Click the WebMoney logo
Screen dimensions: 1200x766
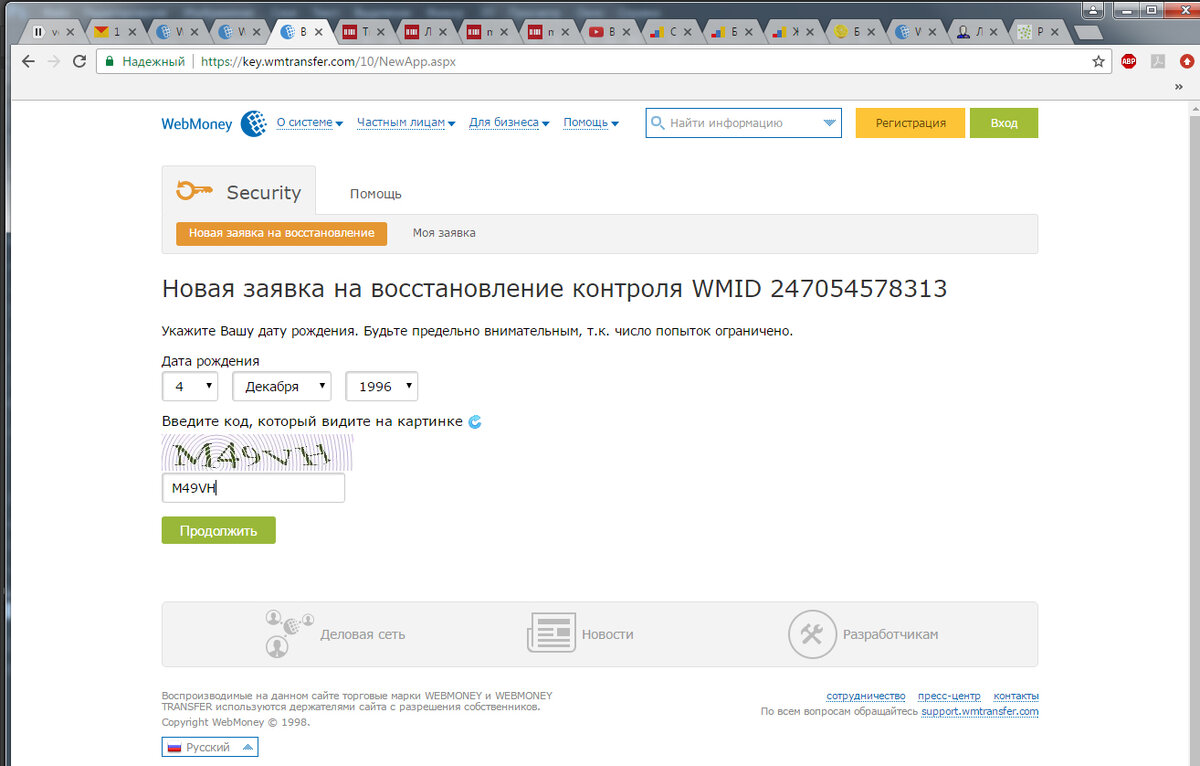[213, 123]
